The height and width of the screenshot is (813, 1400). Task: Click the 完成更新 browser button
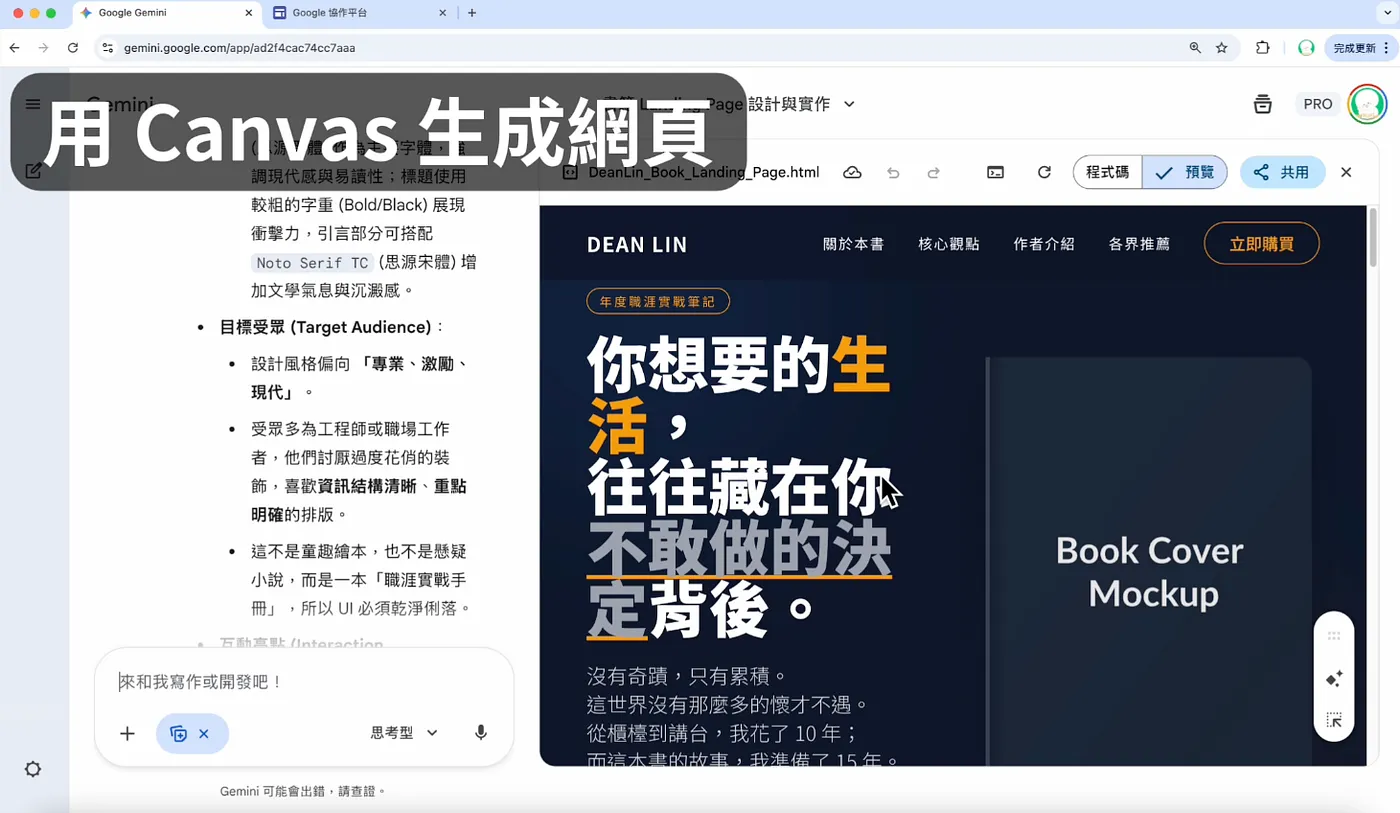click(x=1362, y=48)
